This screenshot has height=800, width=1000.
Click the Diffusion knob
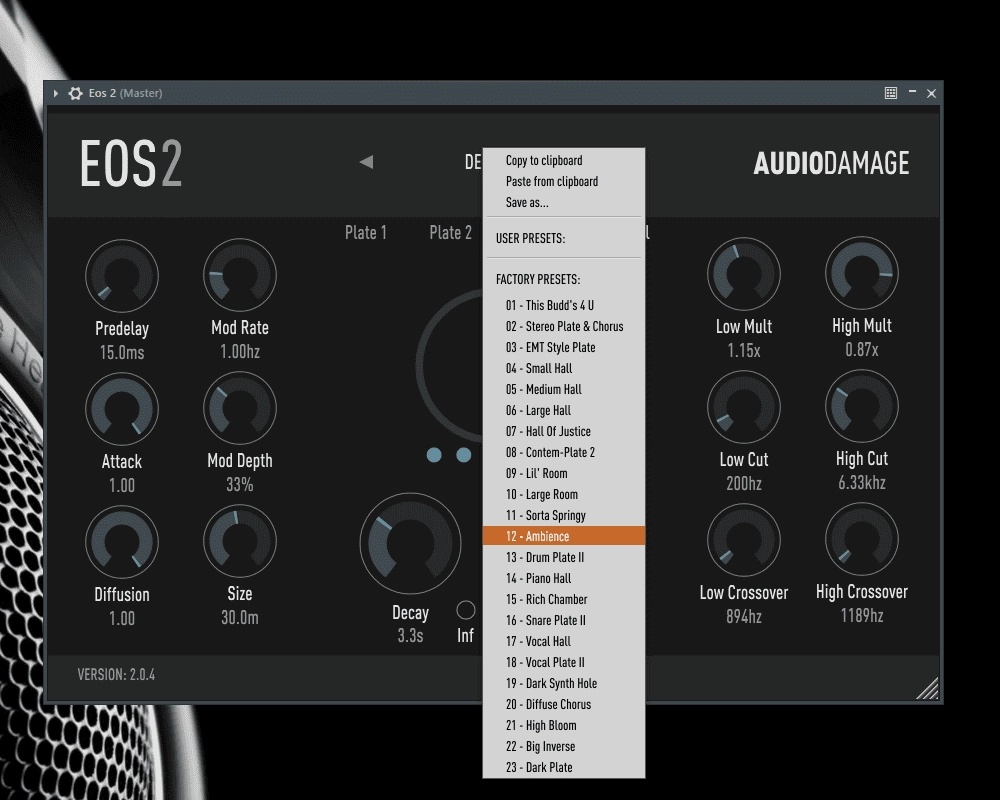pos(122,542)
